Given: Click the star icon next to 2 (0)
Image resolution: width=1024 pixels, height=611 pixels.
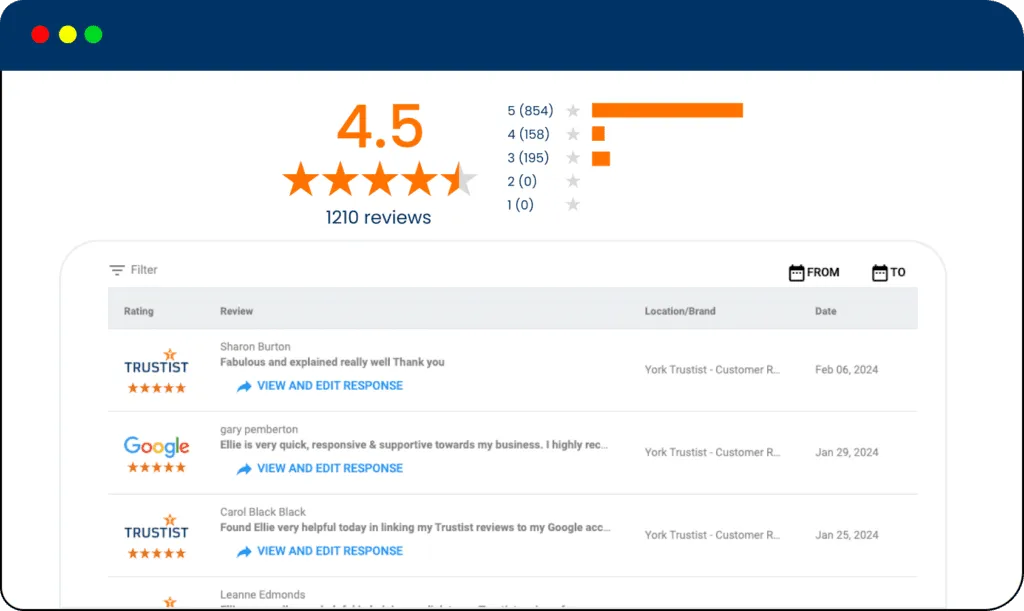Looking at the screenshot, I should click(573, 181).
